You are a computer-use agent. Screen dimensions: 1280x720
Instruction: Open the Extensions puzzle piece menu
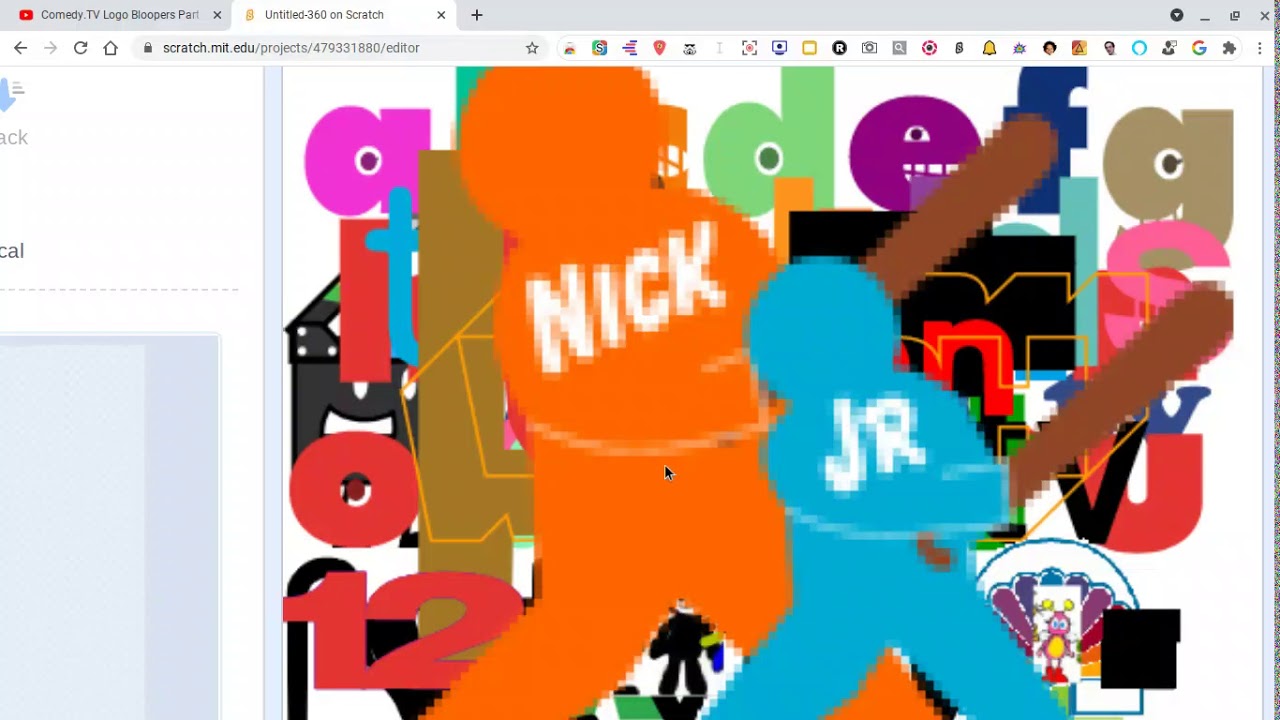[x=1229, y=48]
